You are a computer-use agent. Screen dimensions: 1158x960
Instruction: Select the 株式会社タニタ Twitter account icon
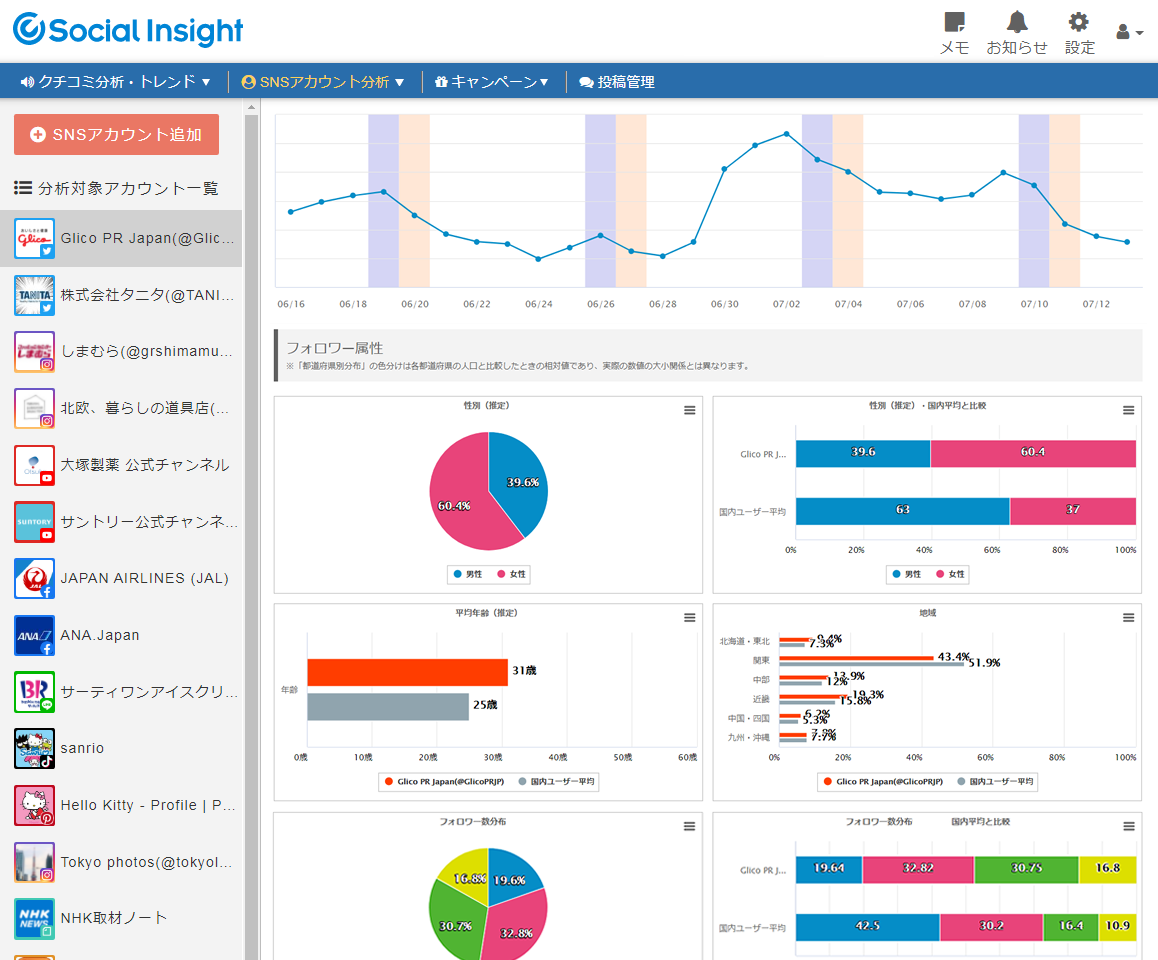click(35, 295)
